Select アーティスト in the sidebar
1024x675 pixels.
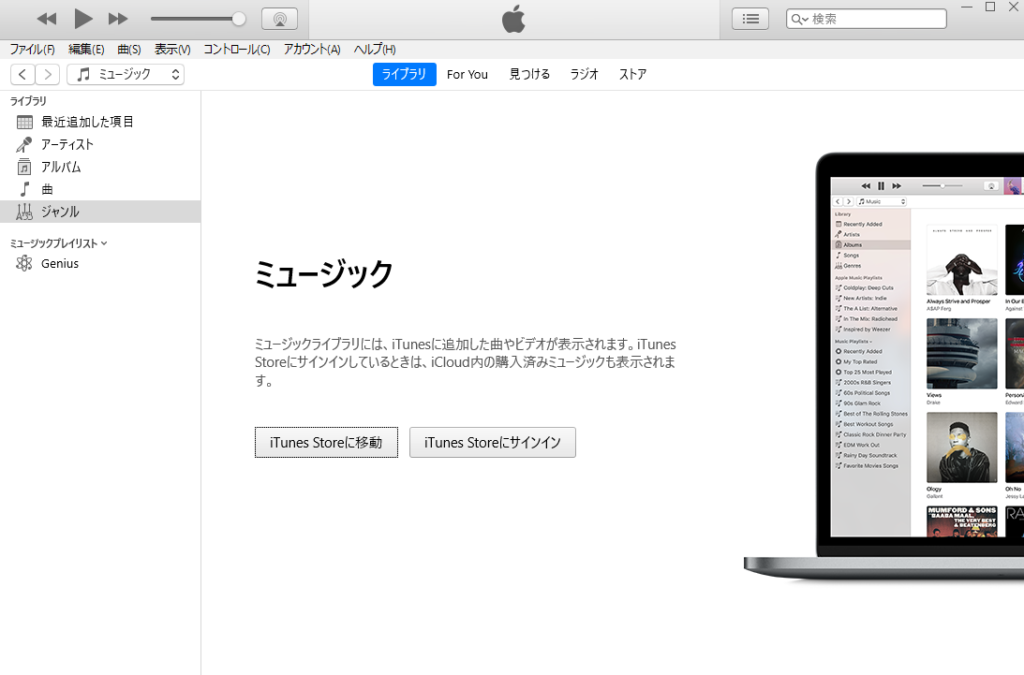click(101, 144)
